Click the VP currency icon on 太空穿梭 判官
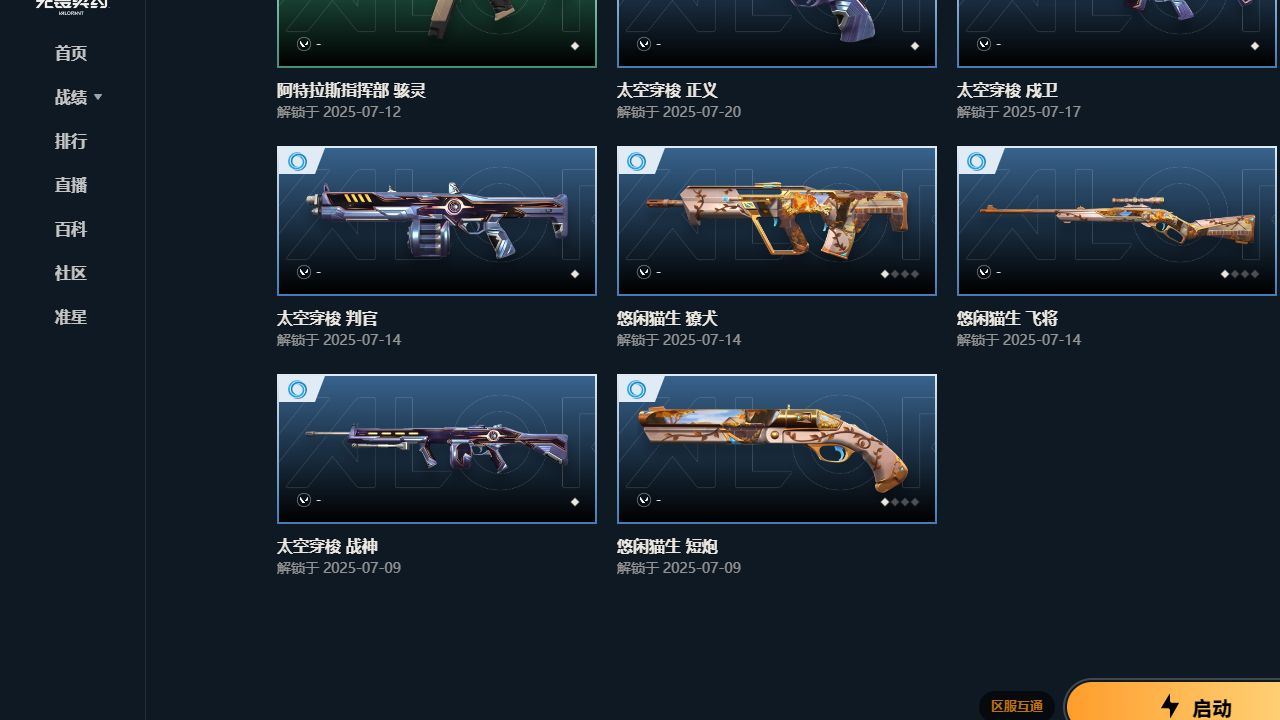This screenshot has width=1280, height=720. point(304,272)
